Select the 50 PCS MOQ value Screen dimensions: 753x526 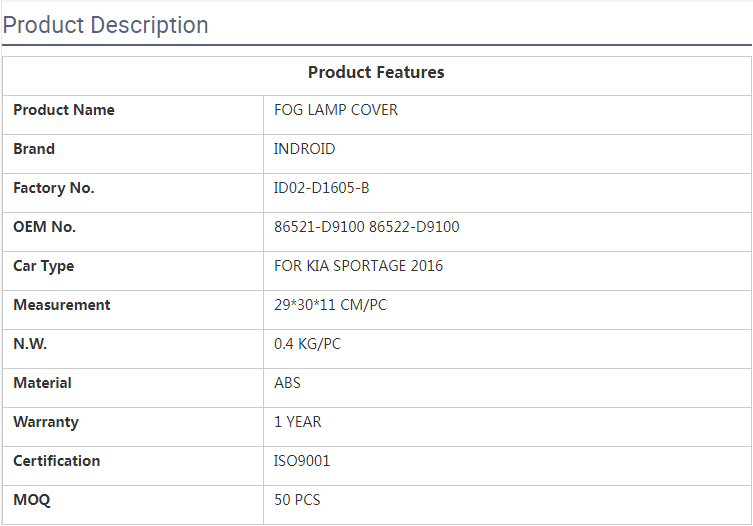[298, 500]
